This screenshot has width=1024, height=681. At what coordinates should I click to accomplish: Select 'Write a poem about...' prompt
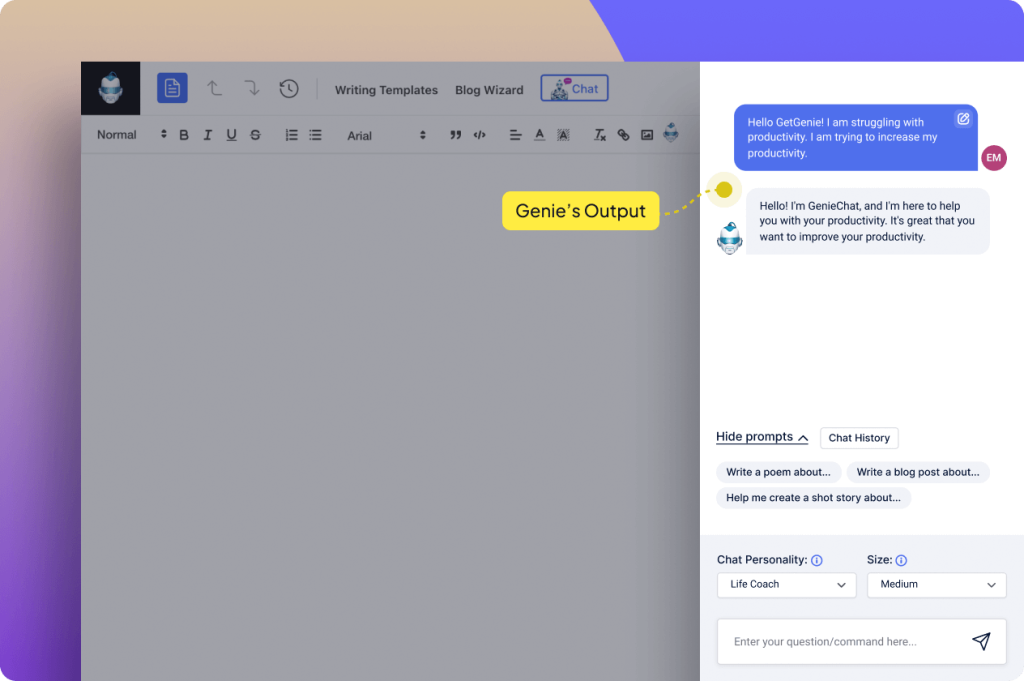click(x=778, y=472)
